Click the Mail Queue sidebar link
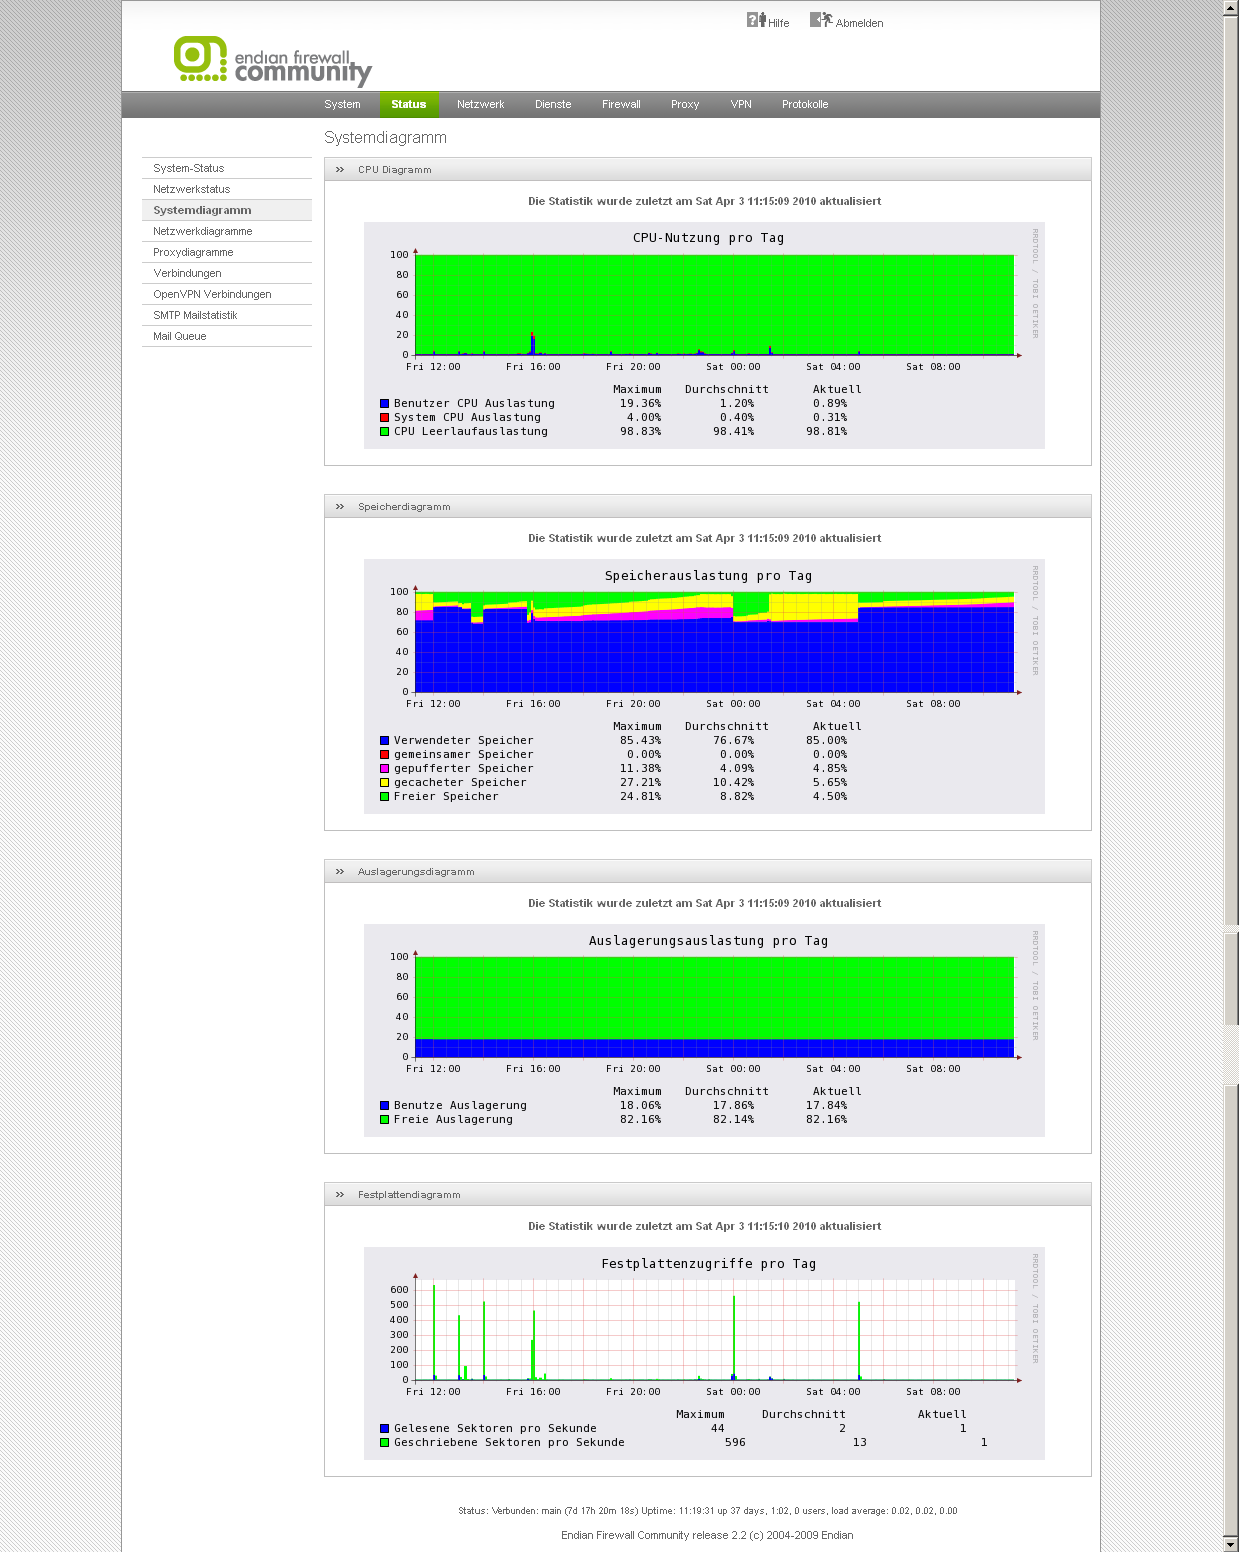1239x1552 pixels. (180, 336)
